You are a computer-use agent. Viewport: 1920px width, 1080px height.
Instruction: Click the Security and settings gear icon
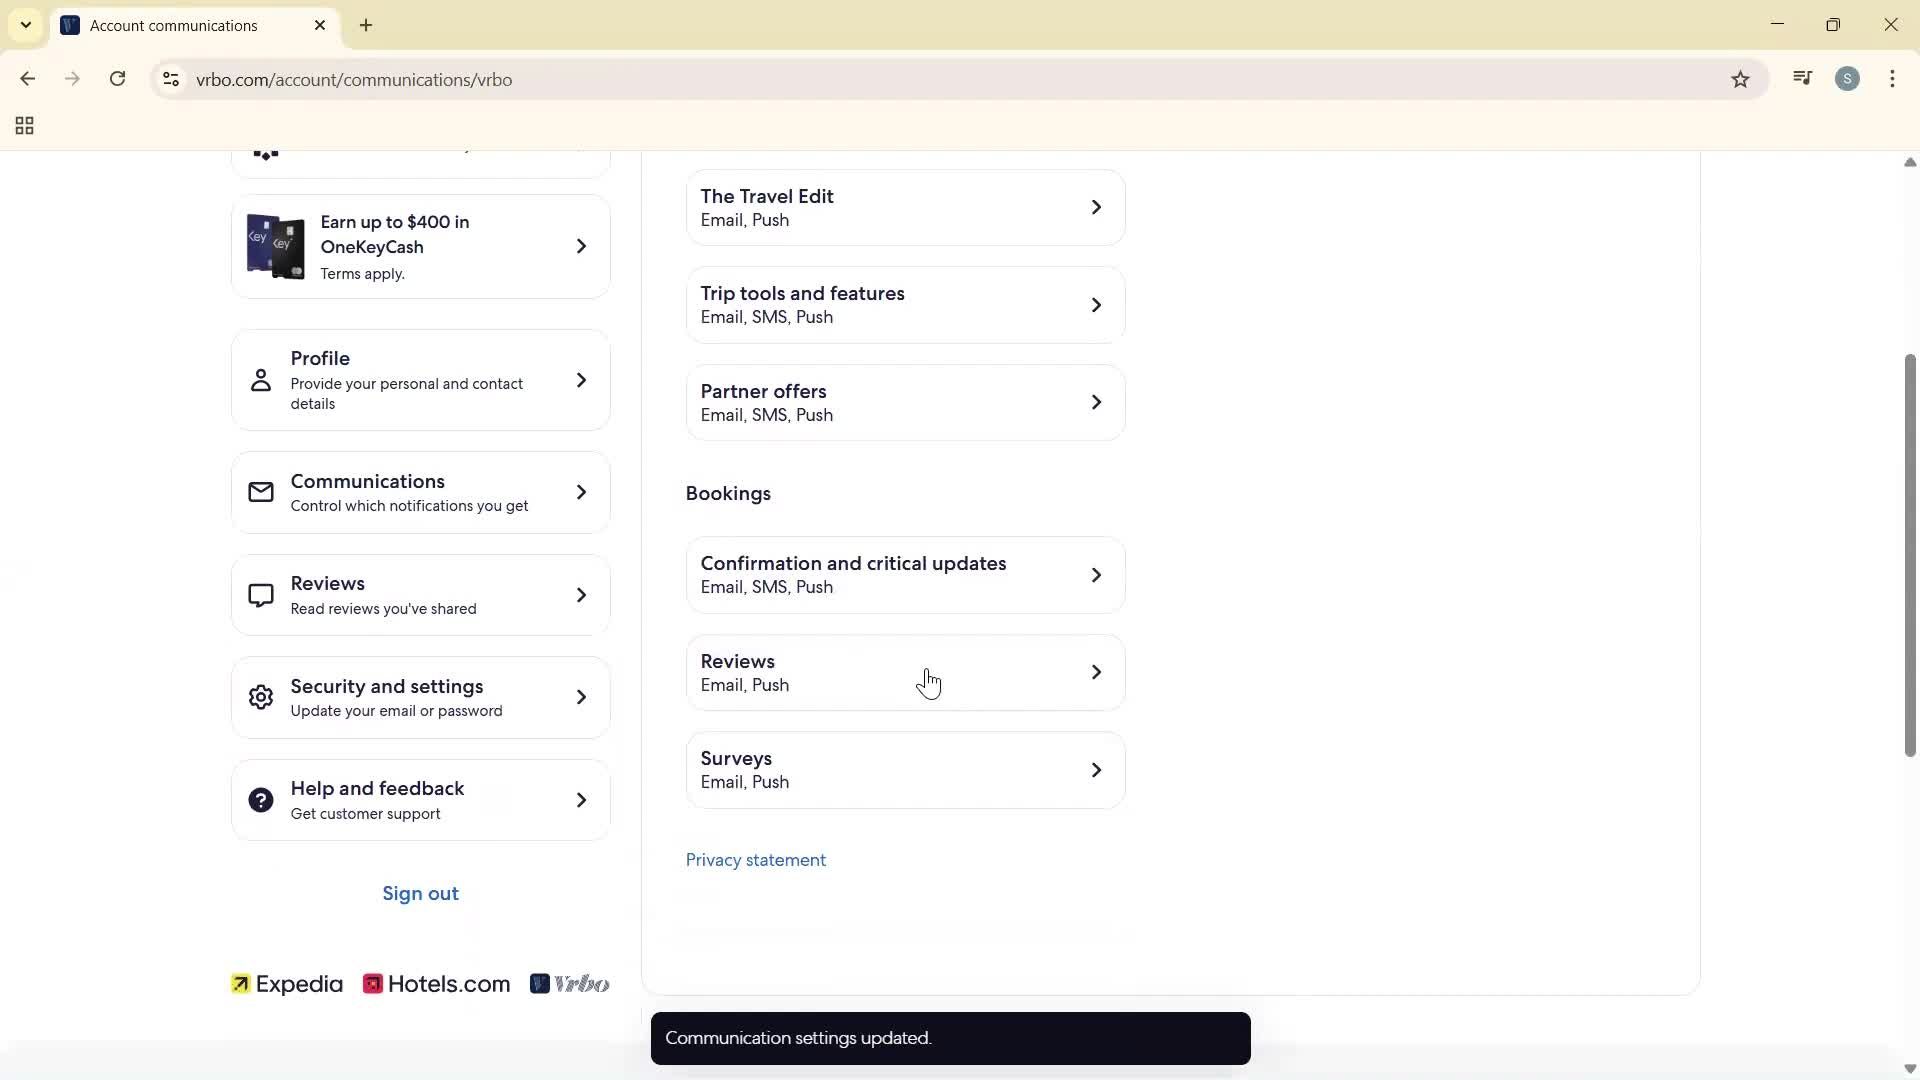point(260,697)
